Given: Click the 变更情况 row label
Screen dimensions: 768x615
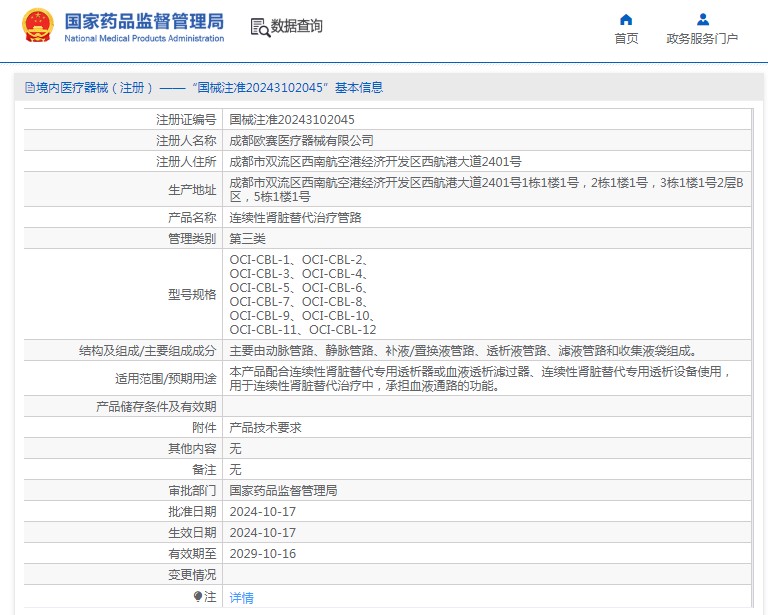Looking at the screenshot, I should [x=192, y=575].
